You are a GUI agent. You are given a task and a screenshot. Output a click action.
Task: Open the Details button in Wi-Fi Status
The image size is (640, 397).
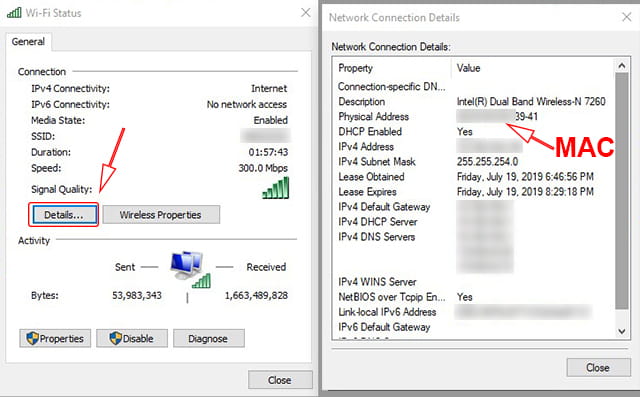(x=64, y=215)
